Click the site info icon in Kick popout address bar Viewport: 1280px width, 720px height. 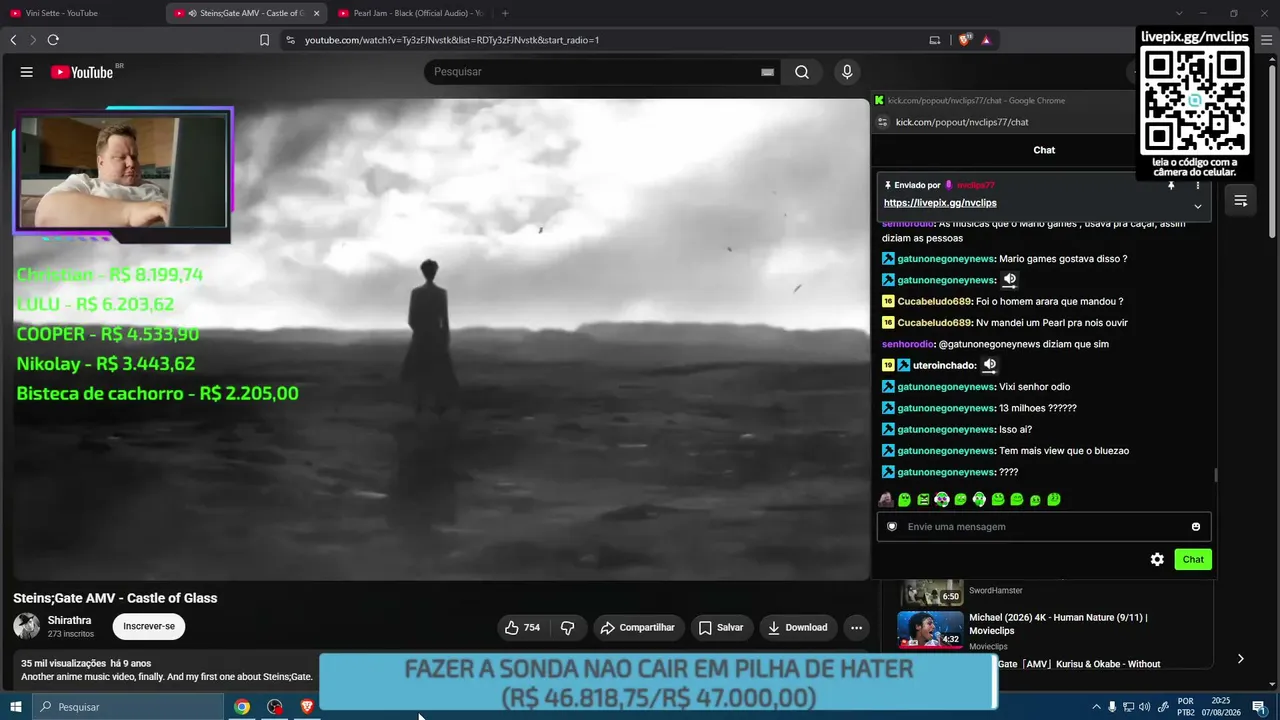[882, 122]
